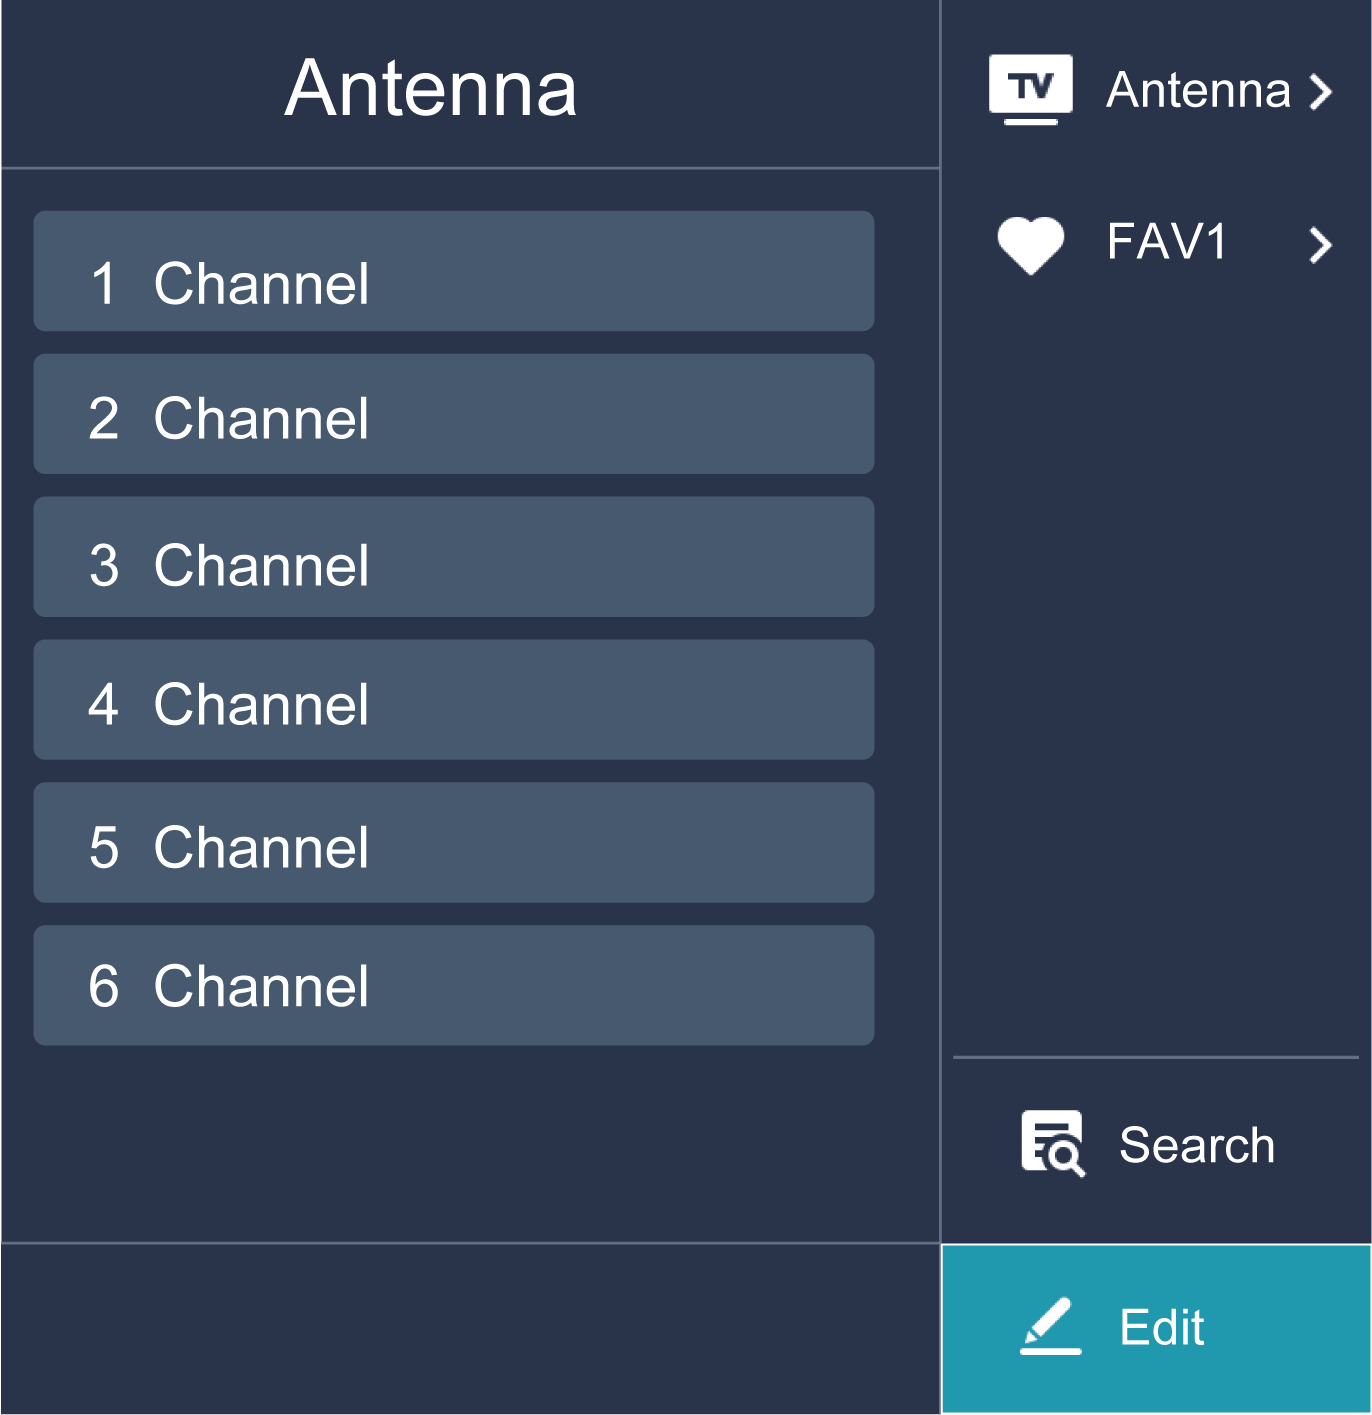
Task: Open the FAV1 favorites list
Action: [1166, 243]
